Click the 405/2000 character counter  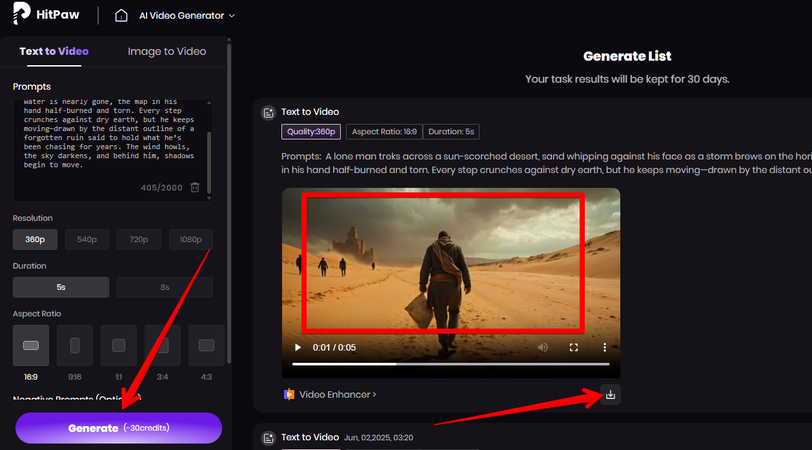[162, 187]
